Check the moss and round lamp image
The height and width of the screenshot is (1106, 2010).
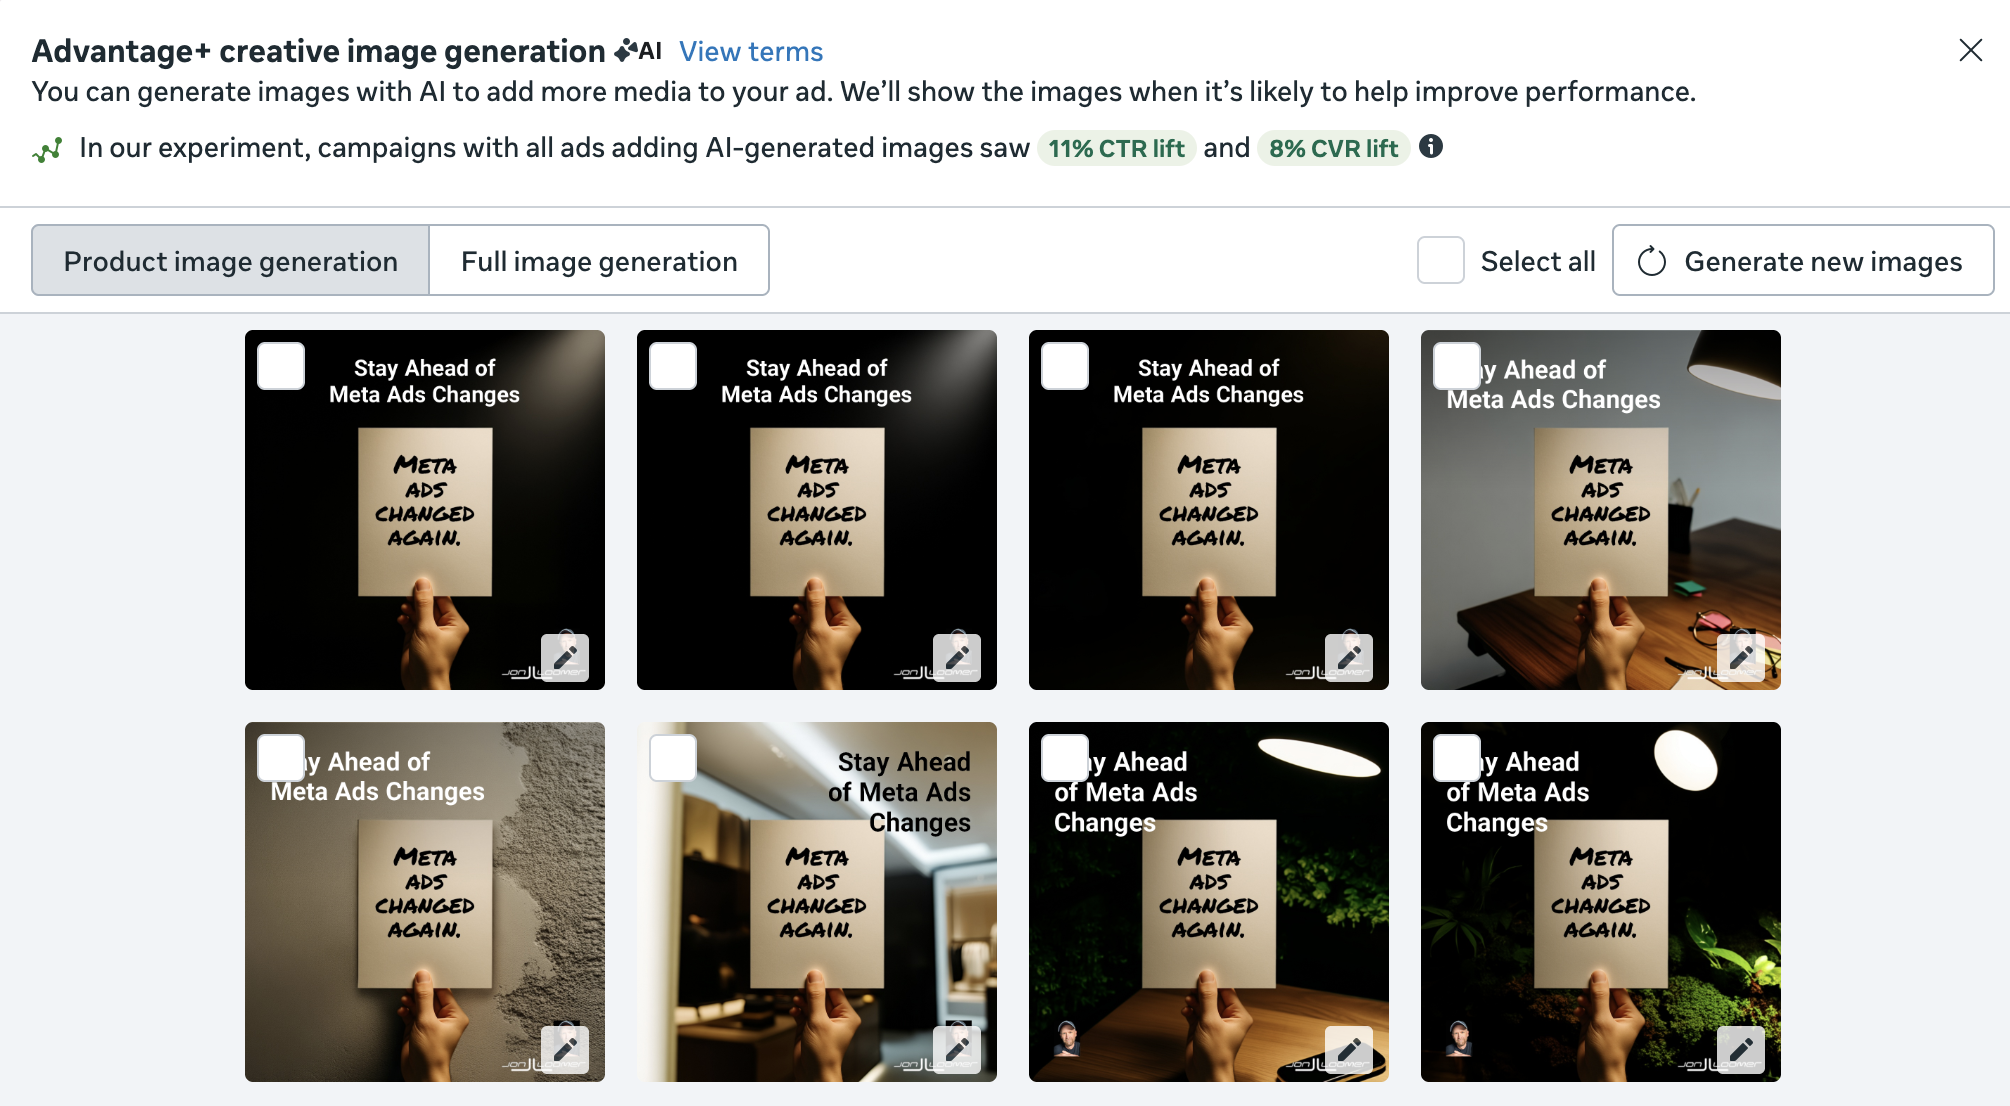(x=1457, y=758)
